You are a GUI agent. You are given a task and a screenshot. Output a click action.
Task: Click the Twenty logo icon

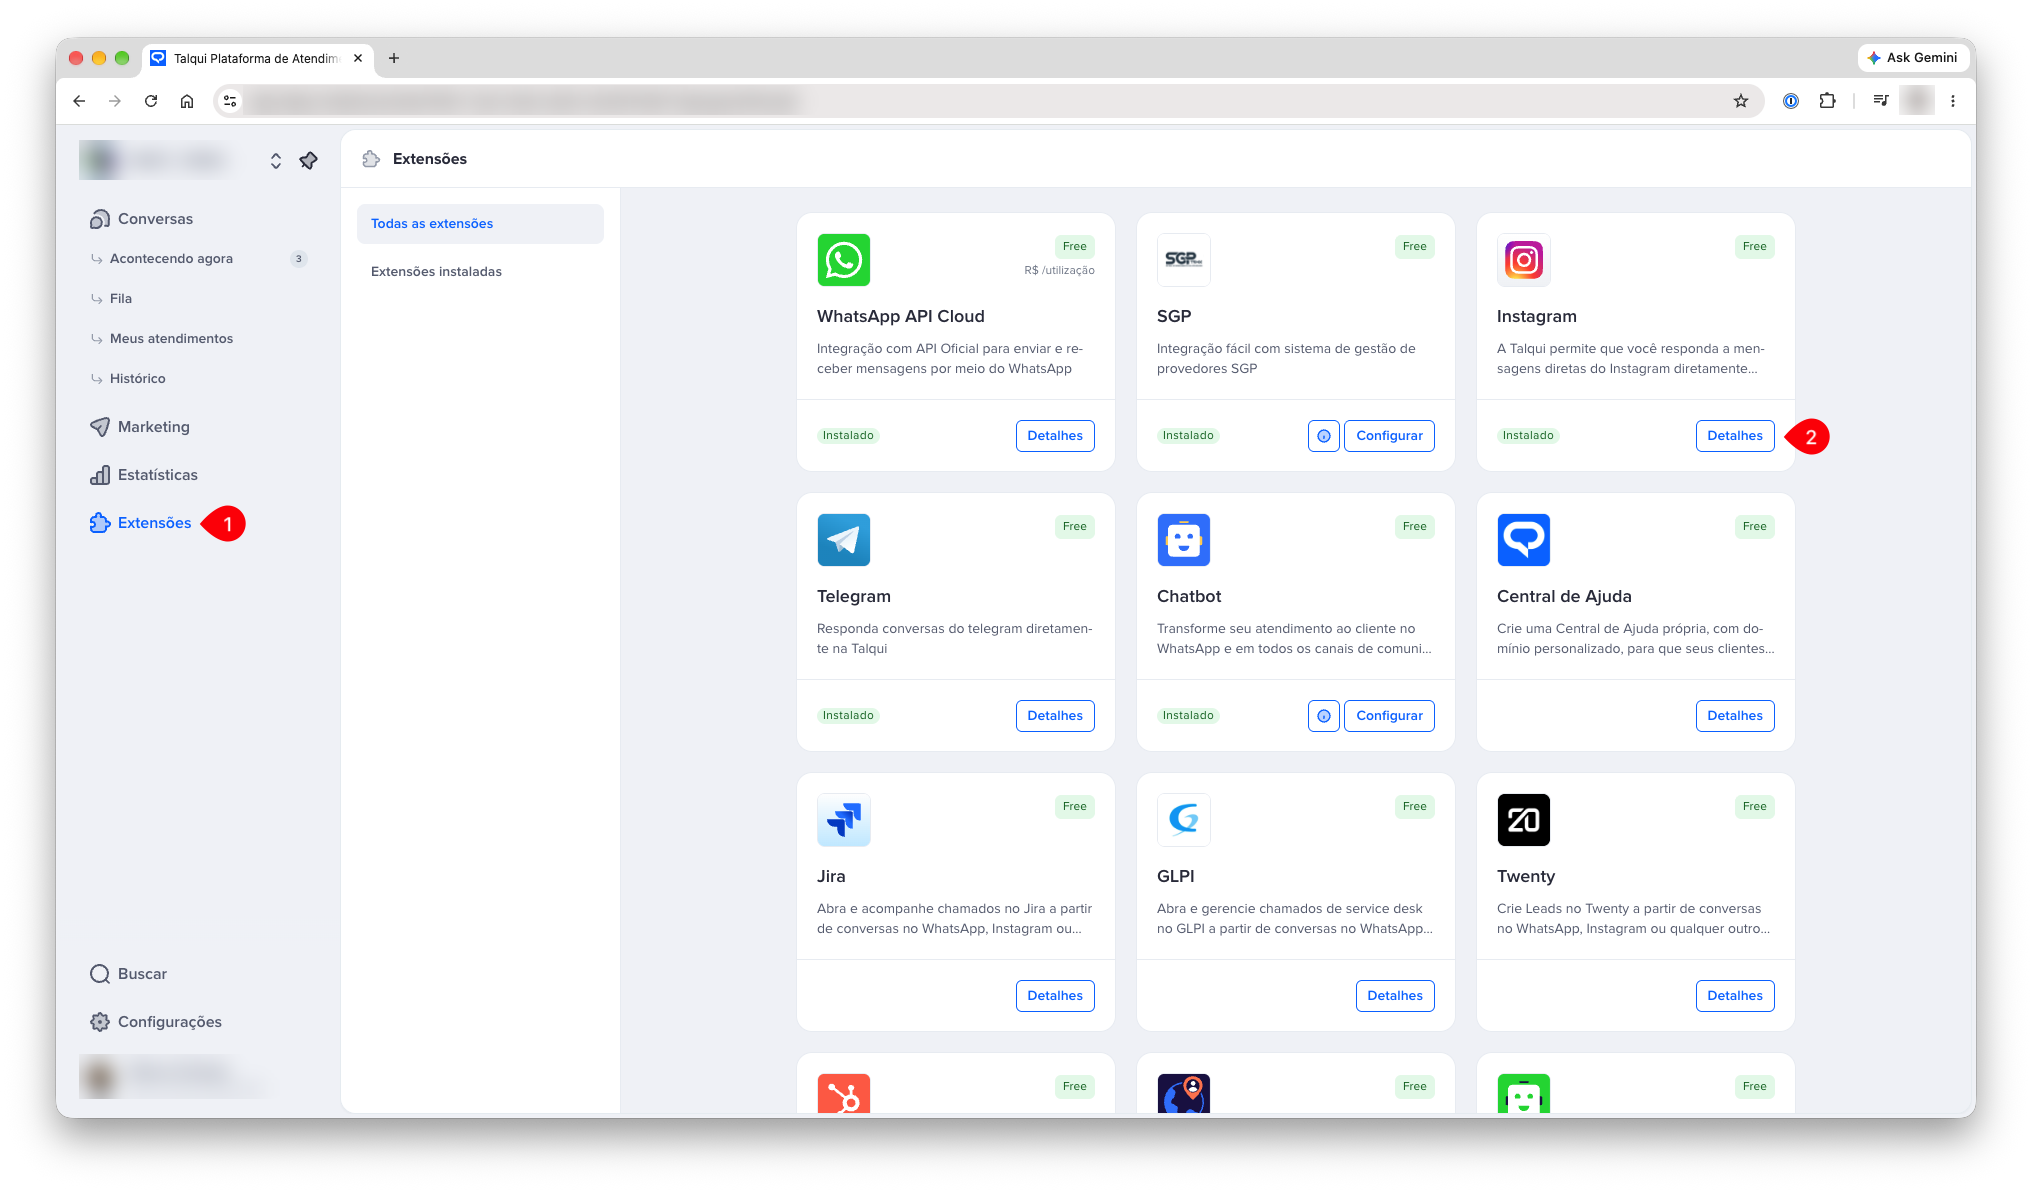(x=1523, y=820)
